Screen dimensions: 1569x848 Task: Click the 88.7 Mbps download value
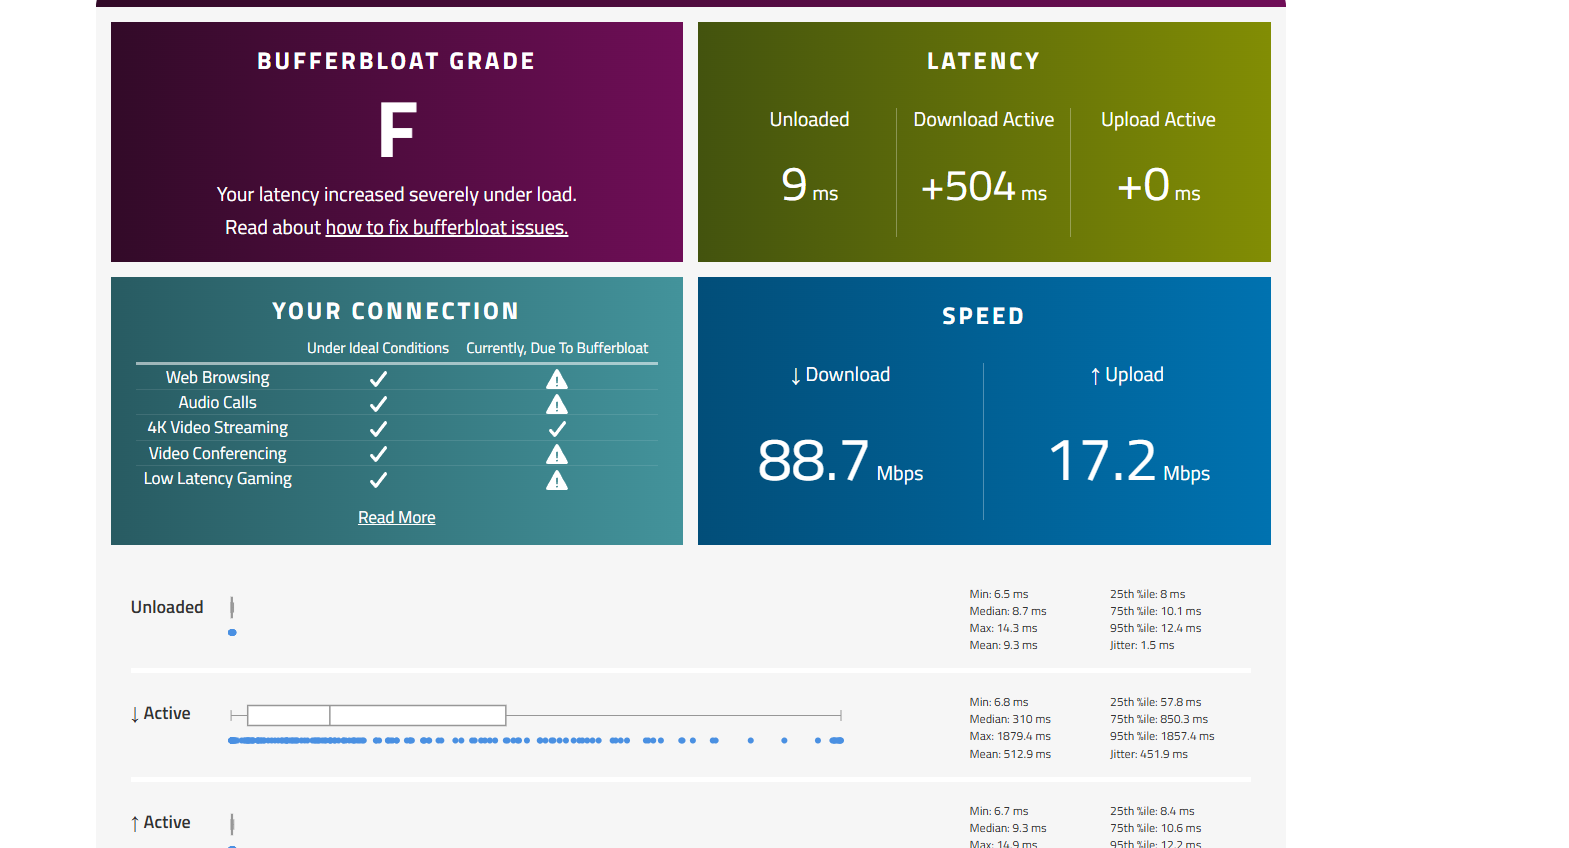pyautogui.click(x=840, y=461)
